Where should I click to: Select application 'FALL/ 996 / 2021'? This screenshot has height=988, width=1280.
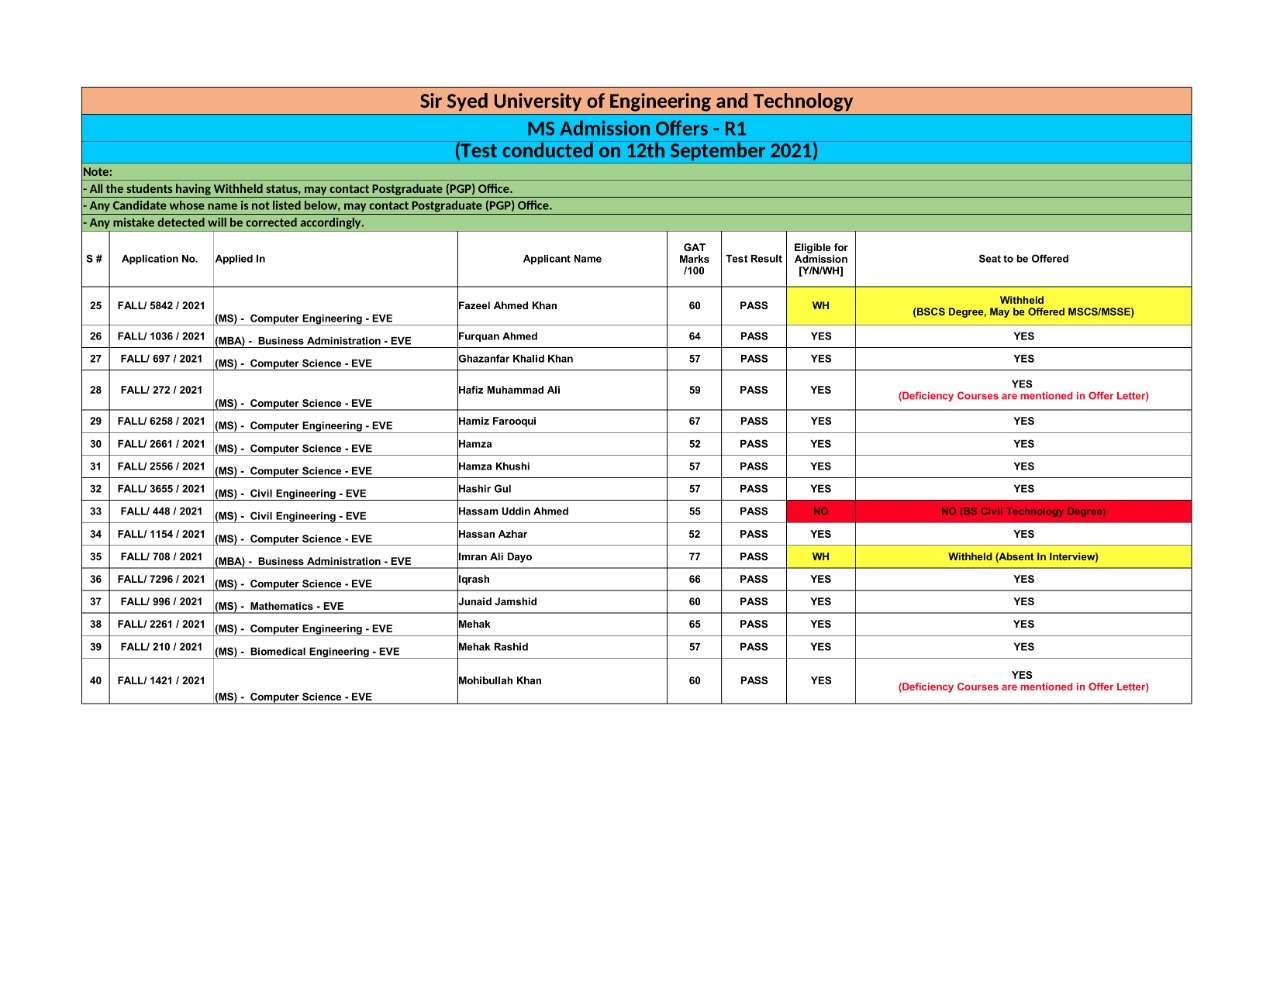161,602
